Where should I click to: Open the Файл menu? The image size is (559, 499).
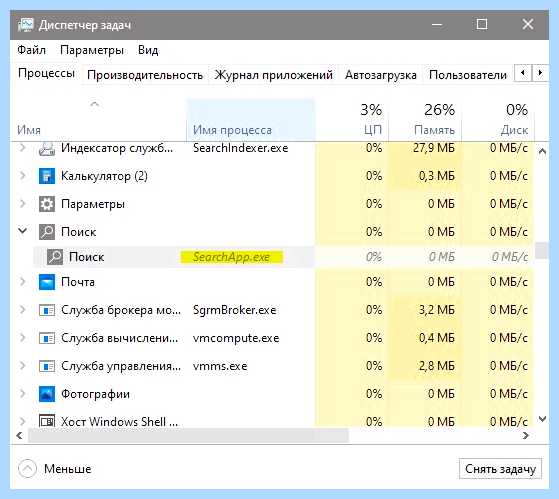click(31, 50)
